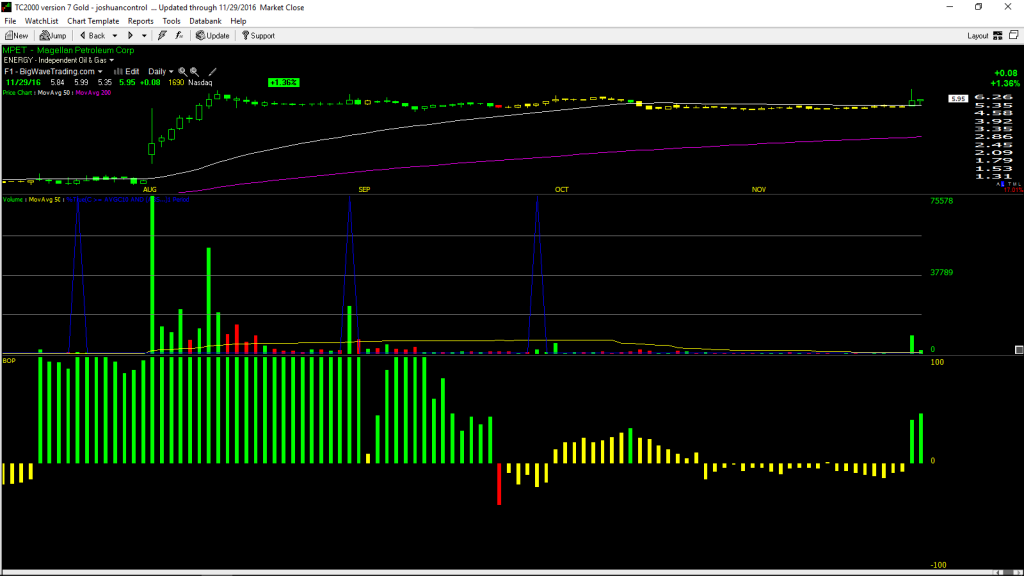
Task: Open the Databank menu
Action: (x=205, y=21)
